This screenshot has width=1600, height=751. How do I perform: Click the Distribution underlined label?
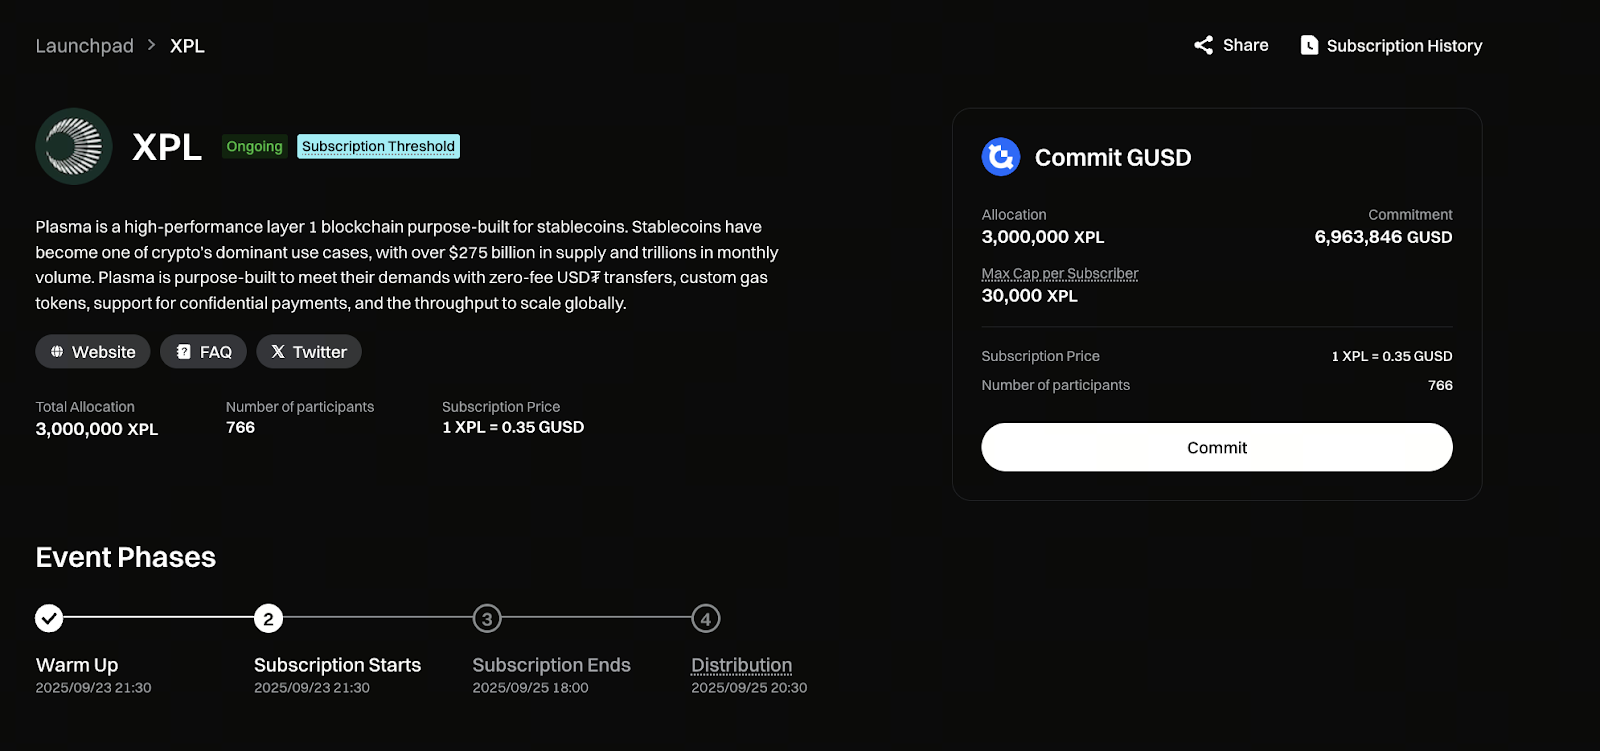tap(741, 665)
